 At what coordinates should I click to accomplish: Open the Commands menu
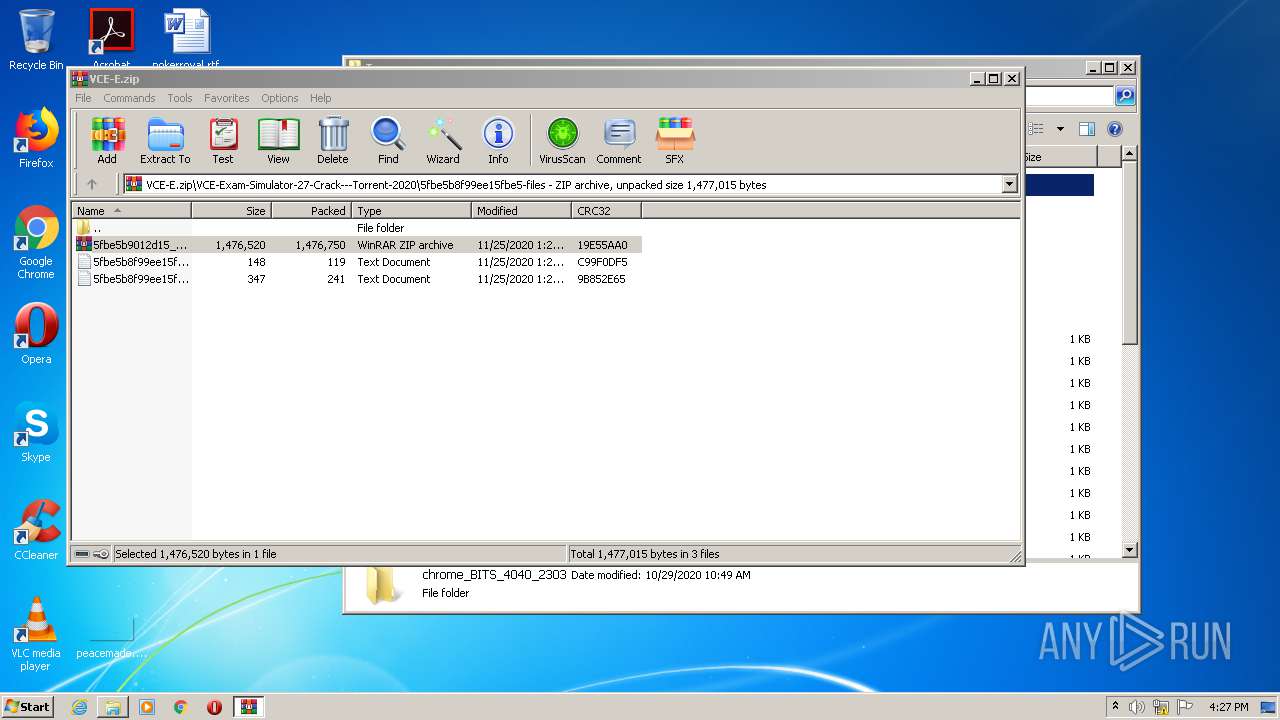tap(129, 98)
